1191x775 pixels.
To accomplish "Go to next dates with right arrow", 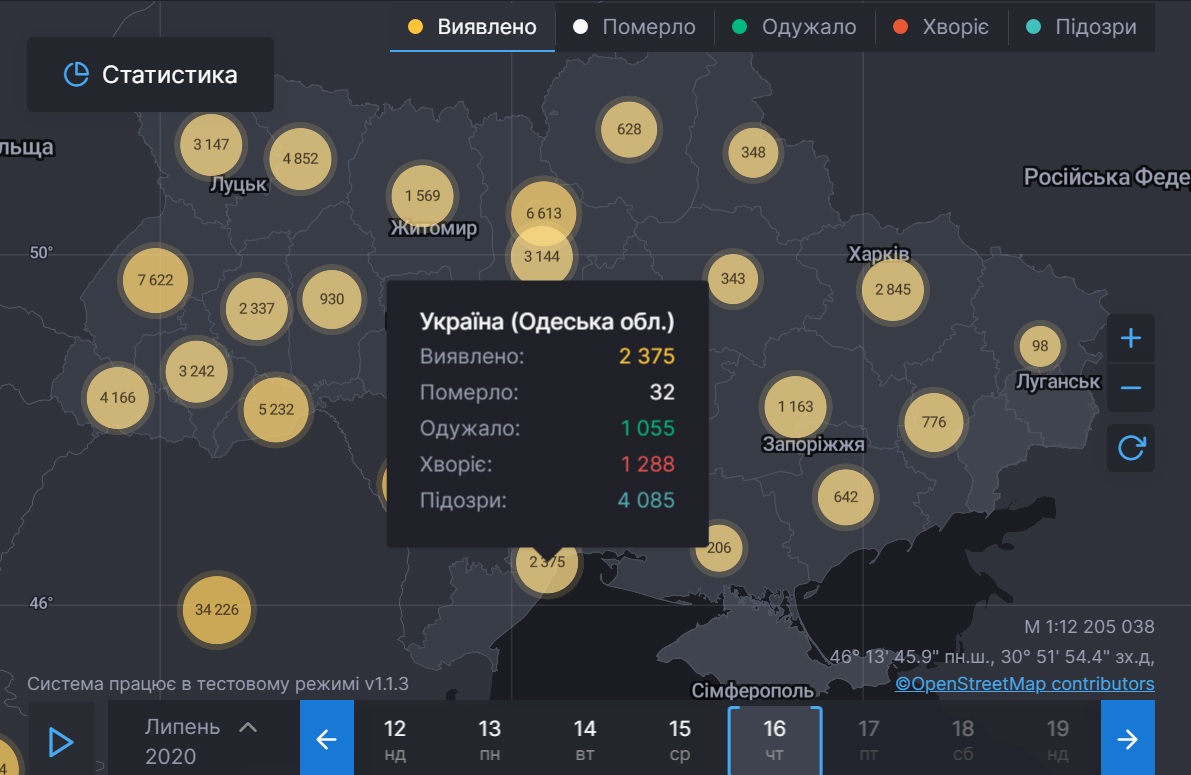I will pos(1127,739).
